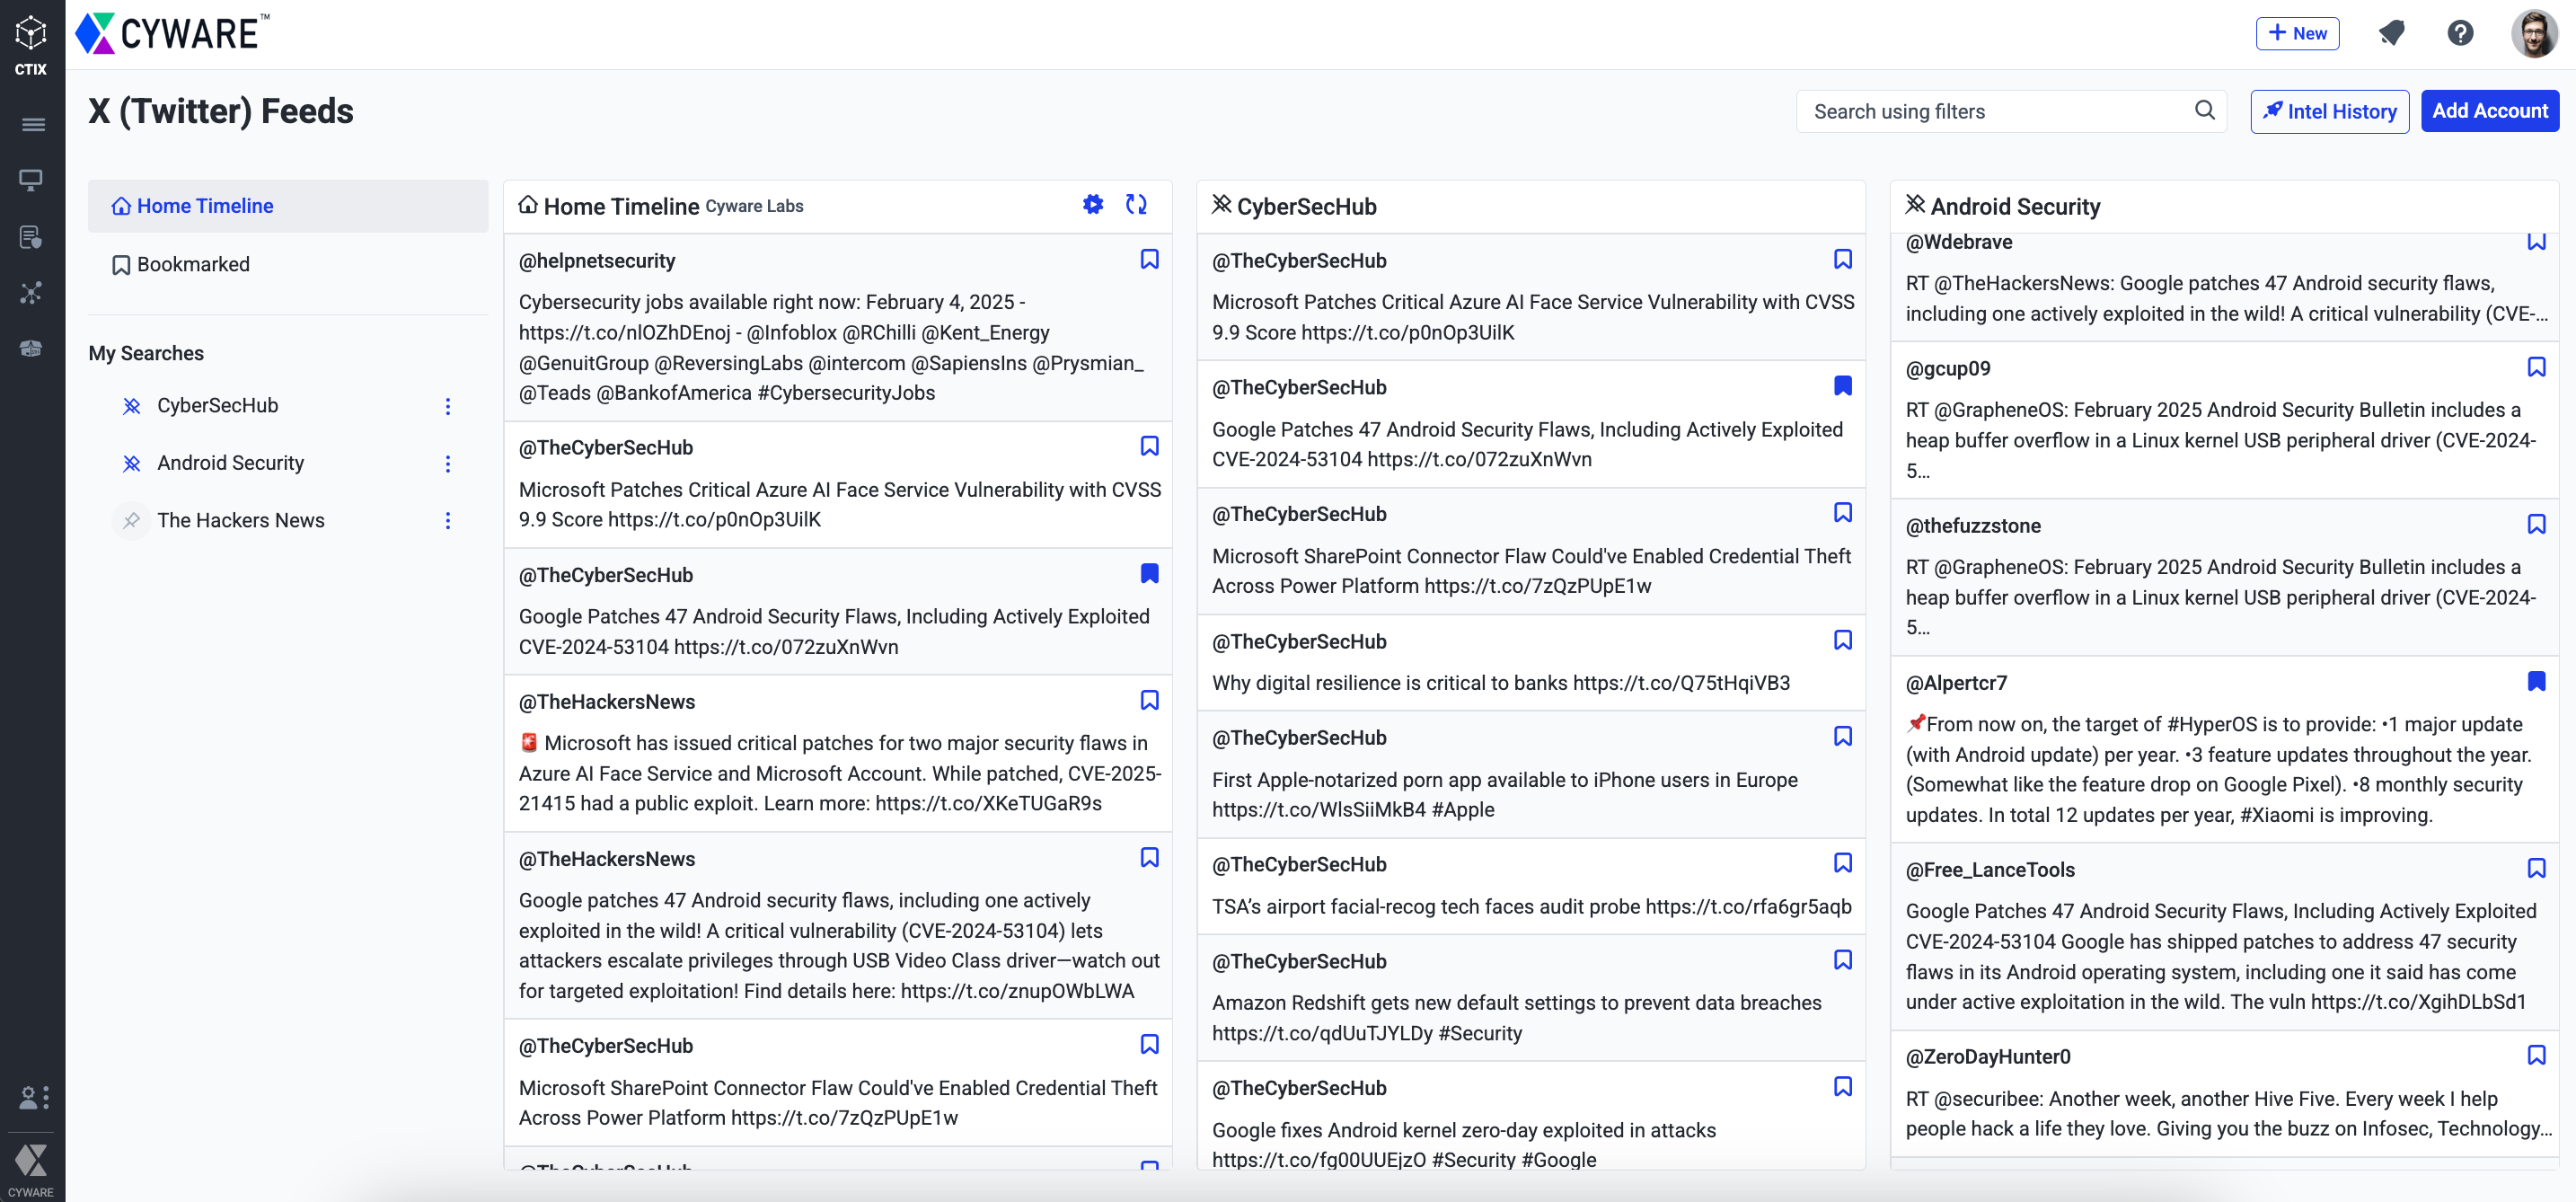Refresh the Home Timeline column
Viewport: 2576px width, 1202px height.
tap(1136, 205)
